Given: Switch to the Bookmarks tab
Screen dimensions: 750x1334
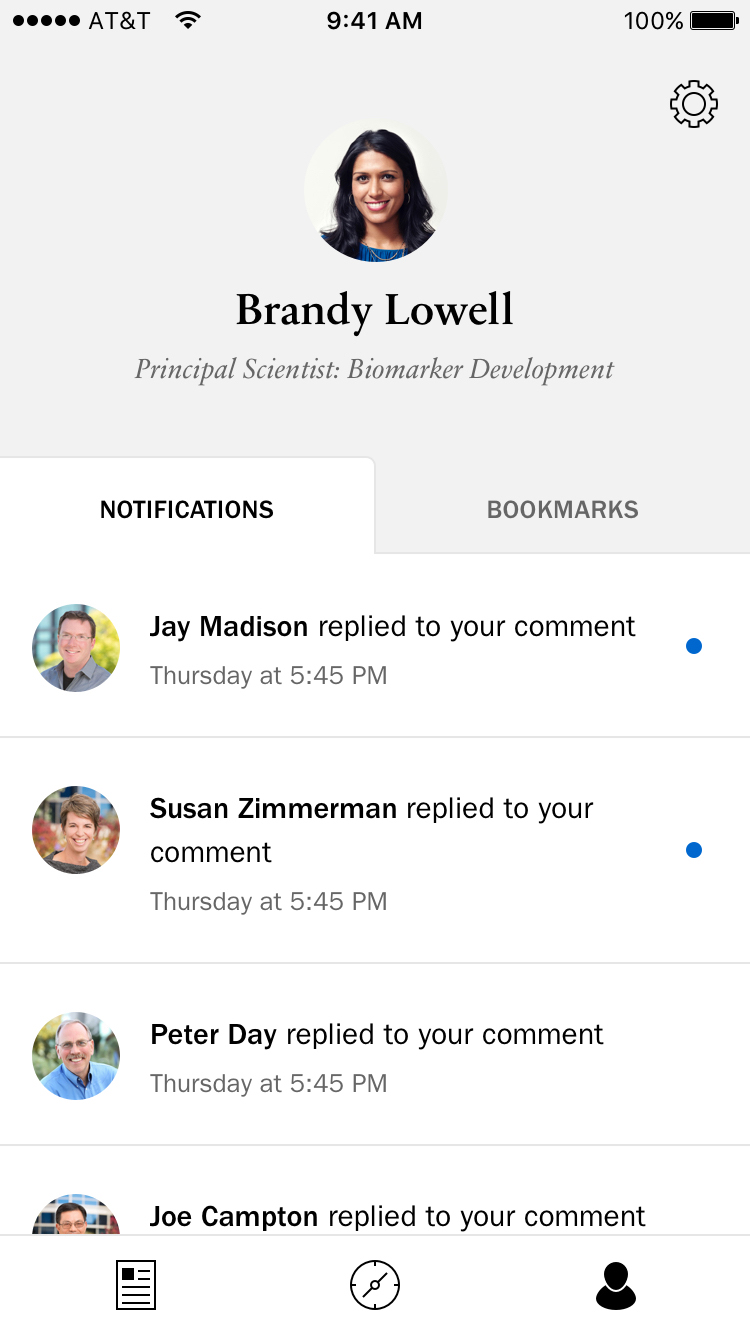Looking at the screenshot, I should (x=562, y=509).
